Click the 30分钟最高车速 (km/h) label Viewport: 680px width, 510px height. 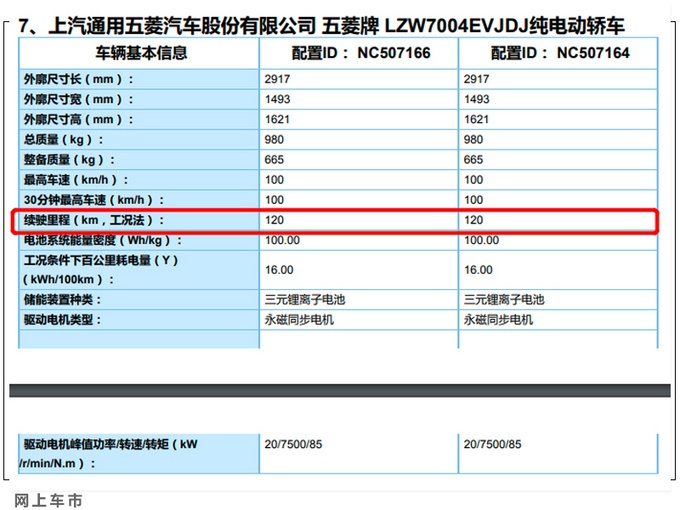tap(94, 200)
